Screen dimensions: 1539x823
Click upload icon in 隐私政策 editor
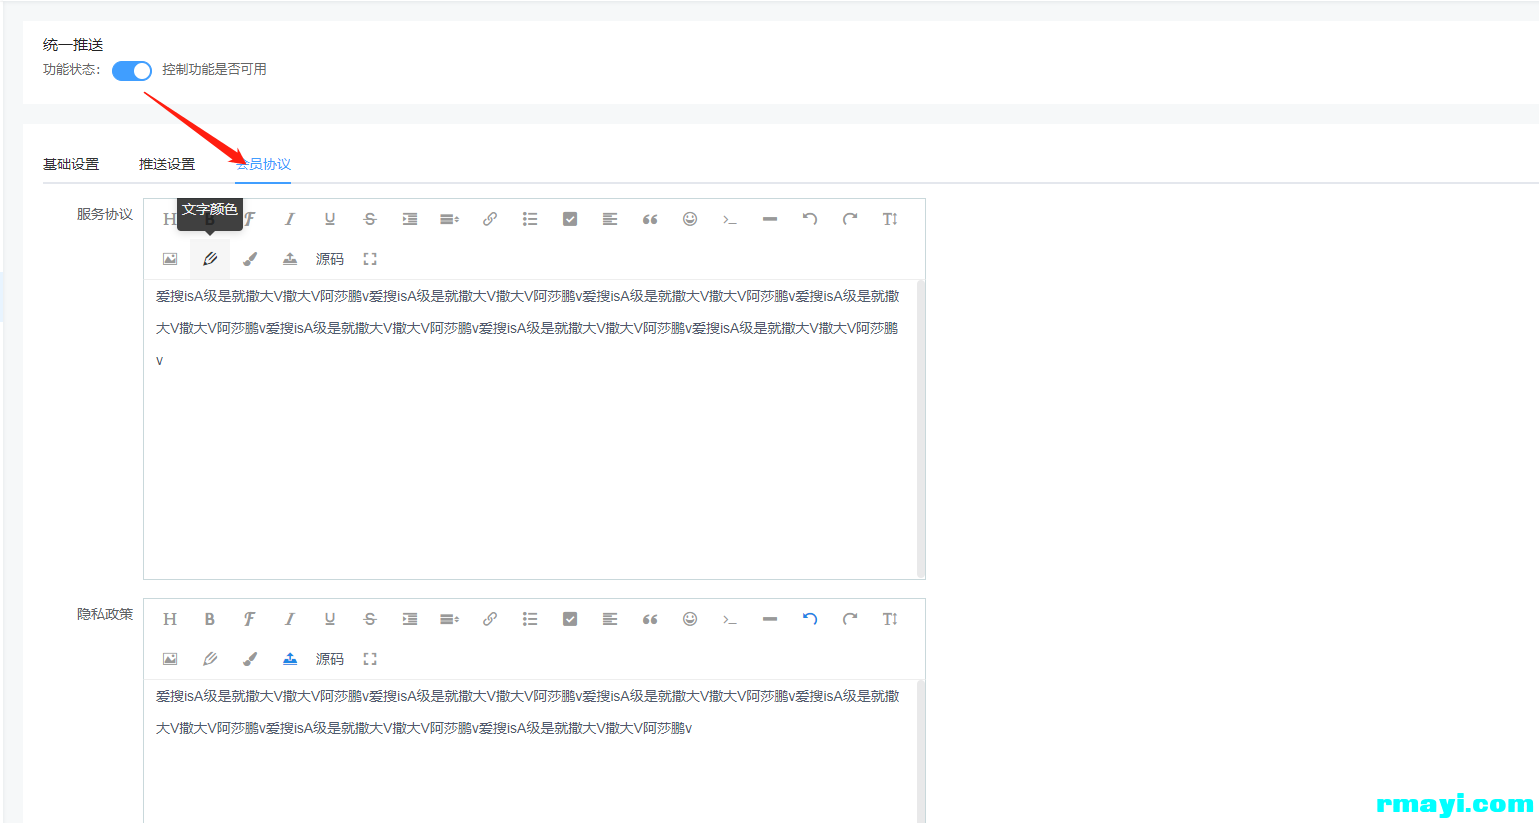(x=290, y=659)
